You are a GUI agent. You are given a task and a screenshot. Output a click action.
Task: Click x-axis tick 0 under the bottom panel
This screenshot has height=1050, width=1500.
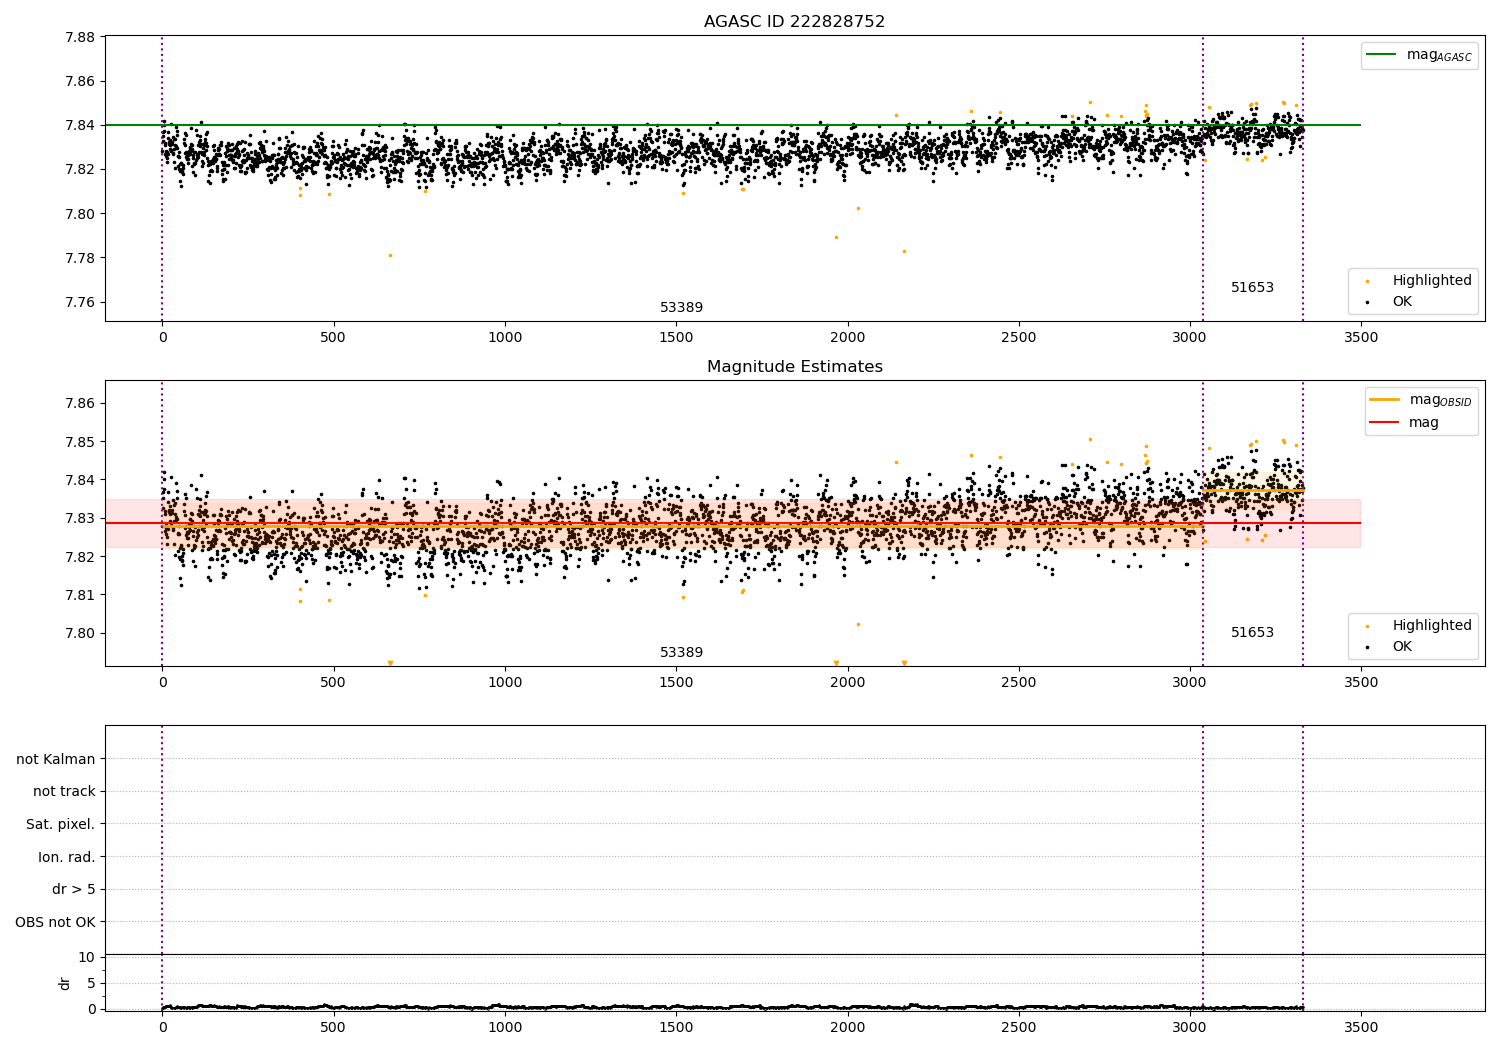point(162,1027)
